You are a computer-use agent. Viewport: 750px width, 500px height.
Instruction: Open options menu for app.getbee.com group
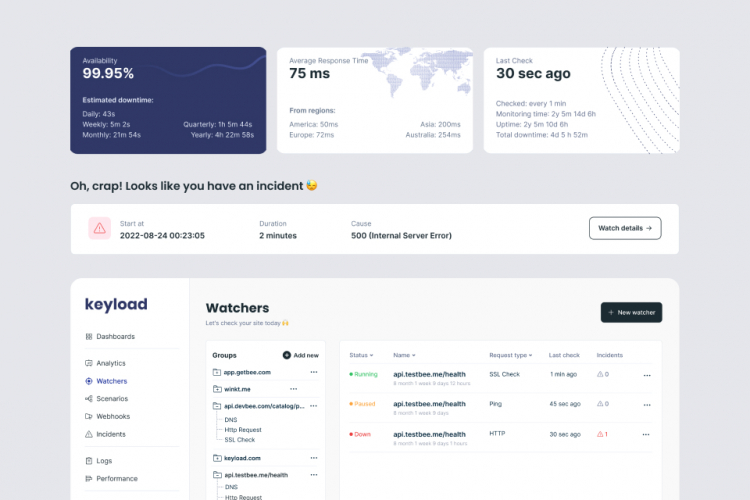pos(314,372)
